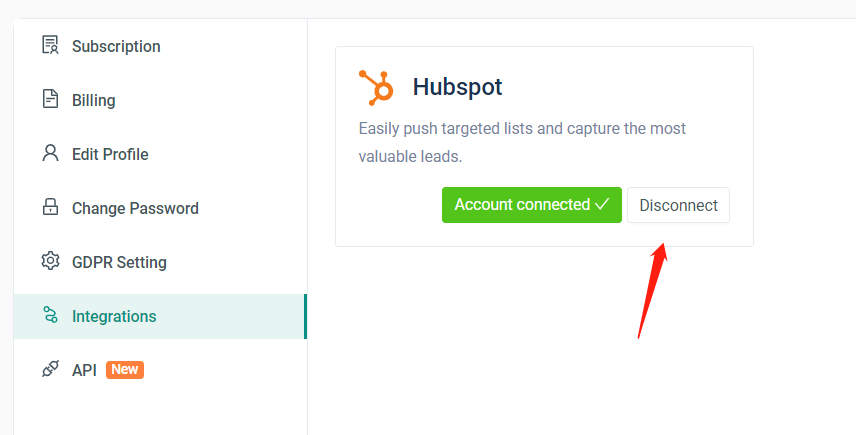Go to the Billing section

[93, 100]
